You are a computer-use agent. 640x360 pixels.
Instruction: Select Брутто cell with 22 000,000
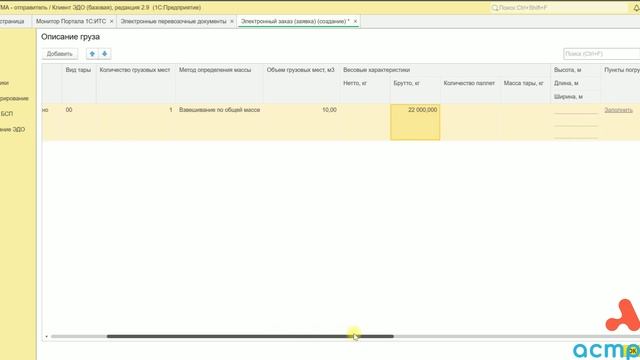point(415,122)
